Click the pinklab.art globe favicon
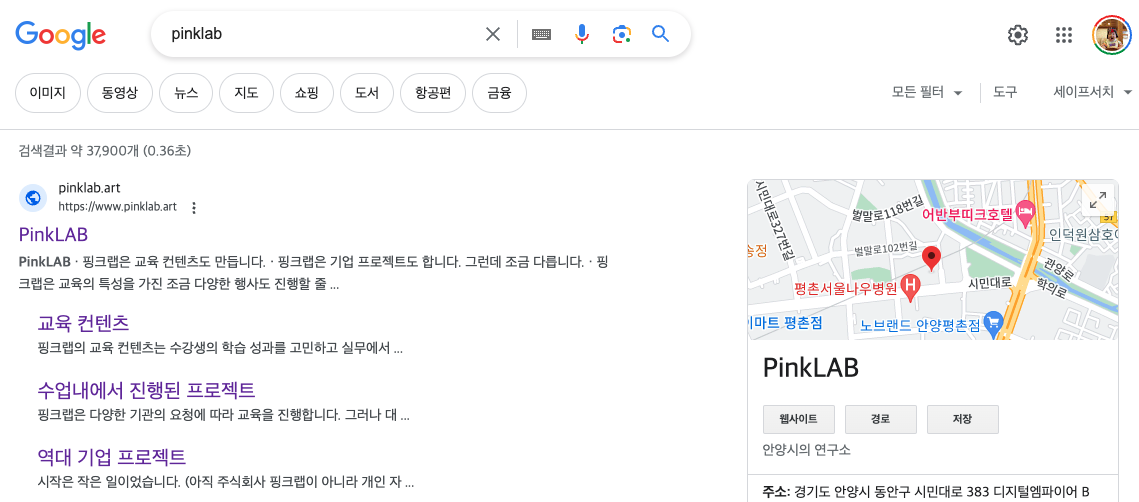1139x502 pixels. (x=33, y=198)
